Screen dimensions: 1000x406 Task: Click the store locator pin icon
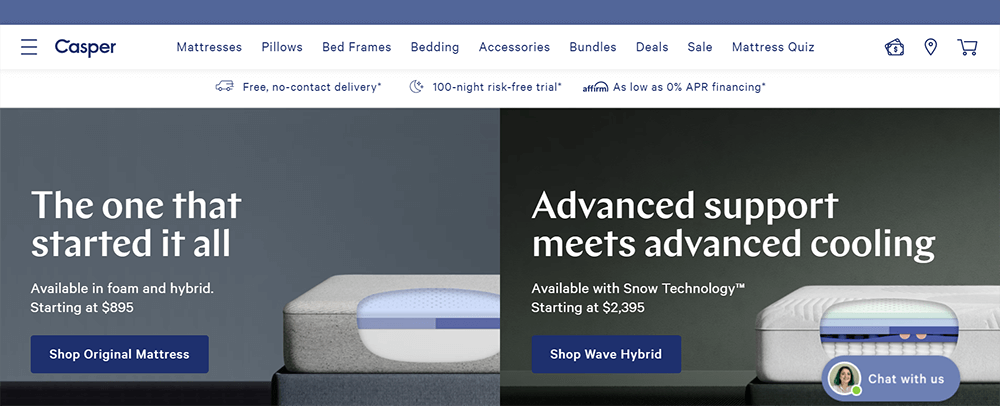pyautogui.click(x=930, y=47)
